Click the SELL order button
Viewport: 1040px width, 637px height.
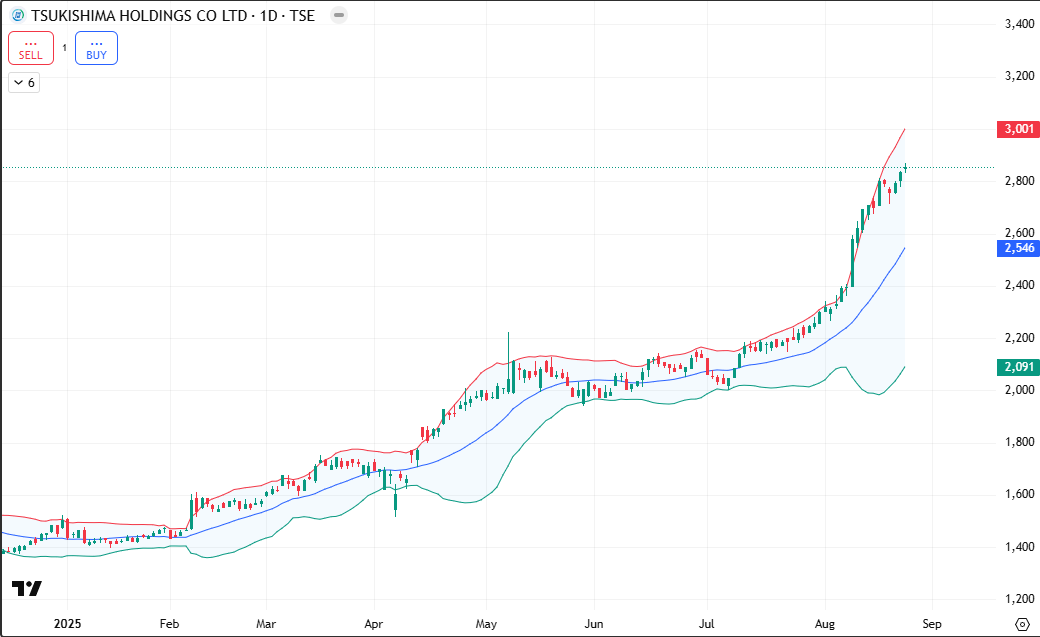[x=31, y=48]
